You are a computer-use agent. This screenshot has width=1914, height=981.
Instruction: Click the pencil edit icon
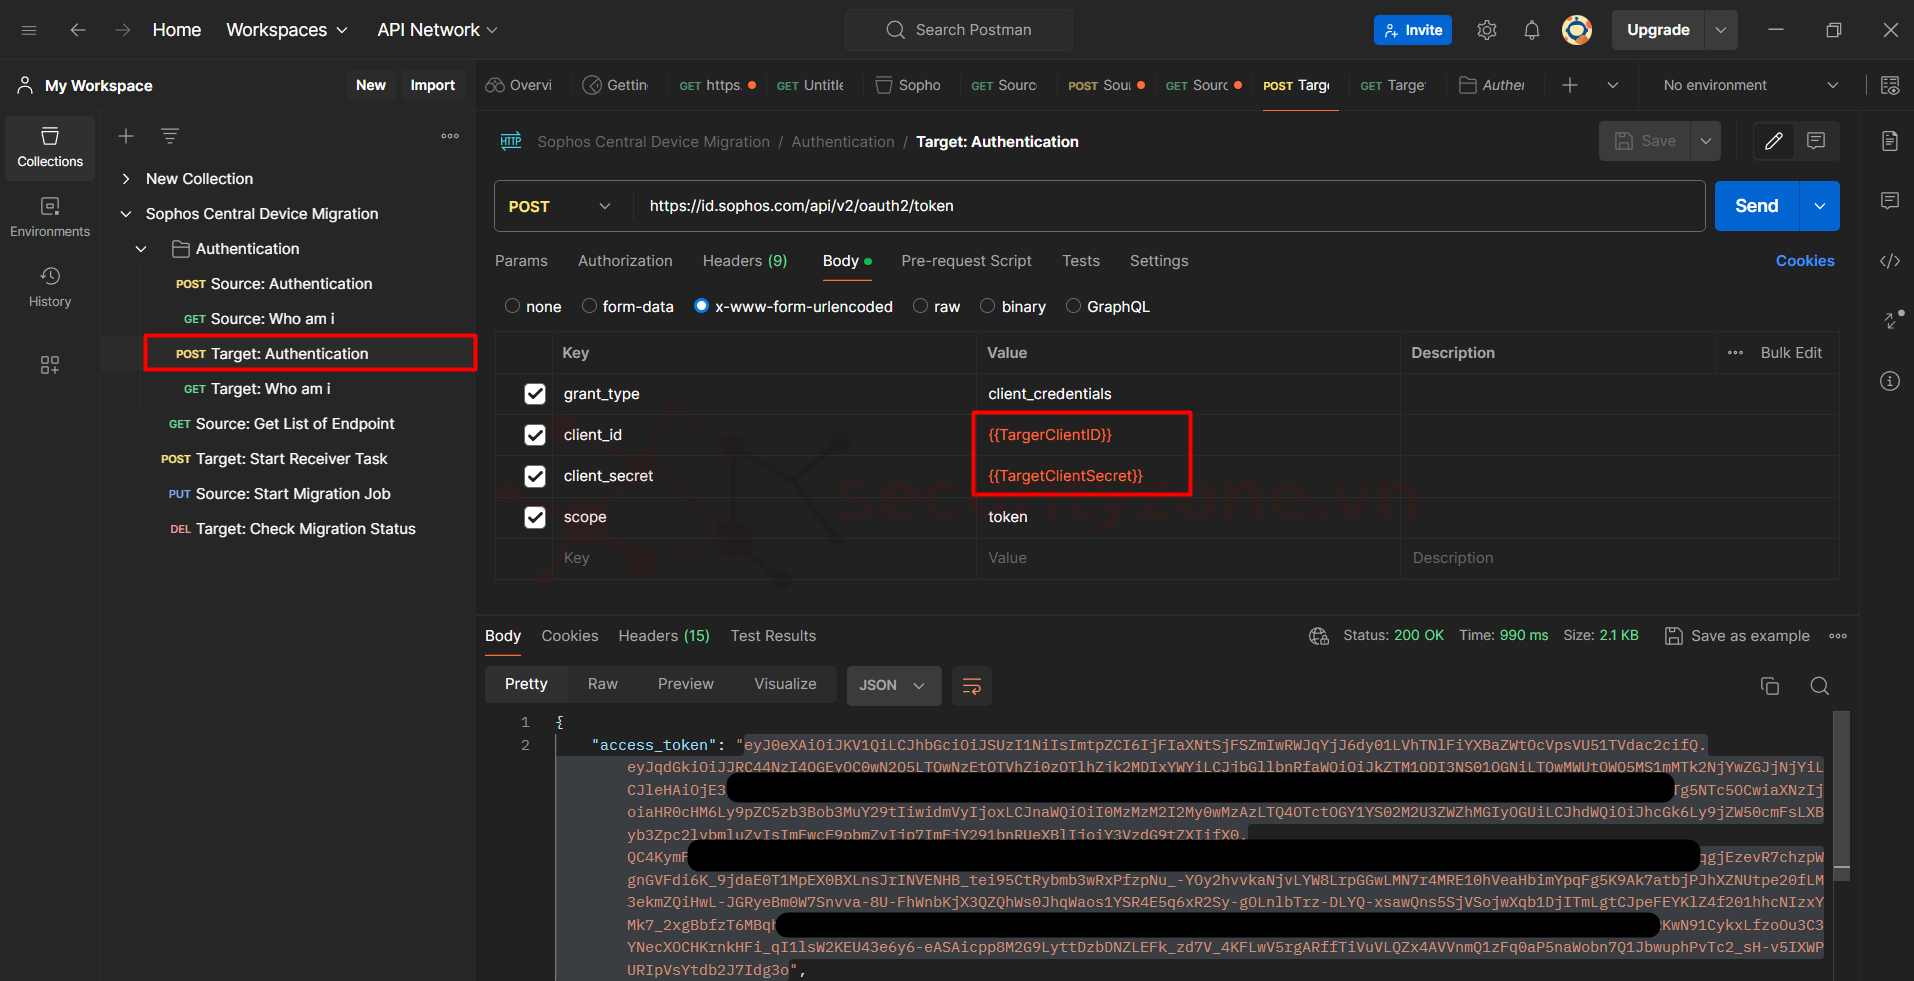point(1774,141)
